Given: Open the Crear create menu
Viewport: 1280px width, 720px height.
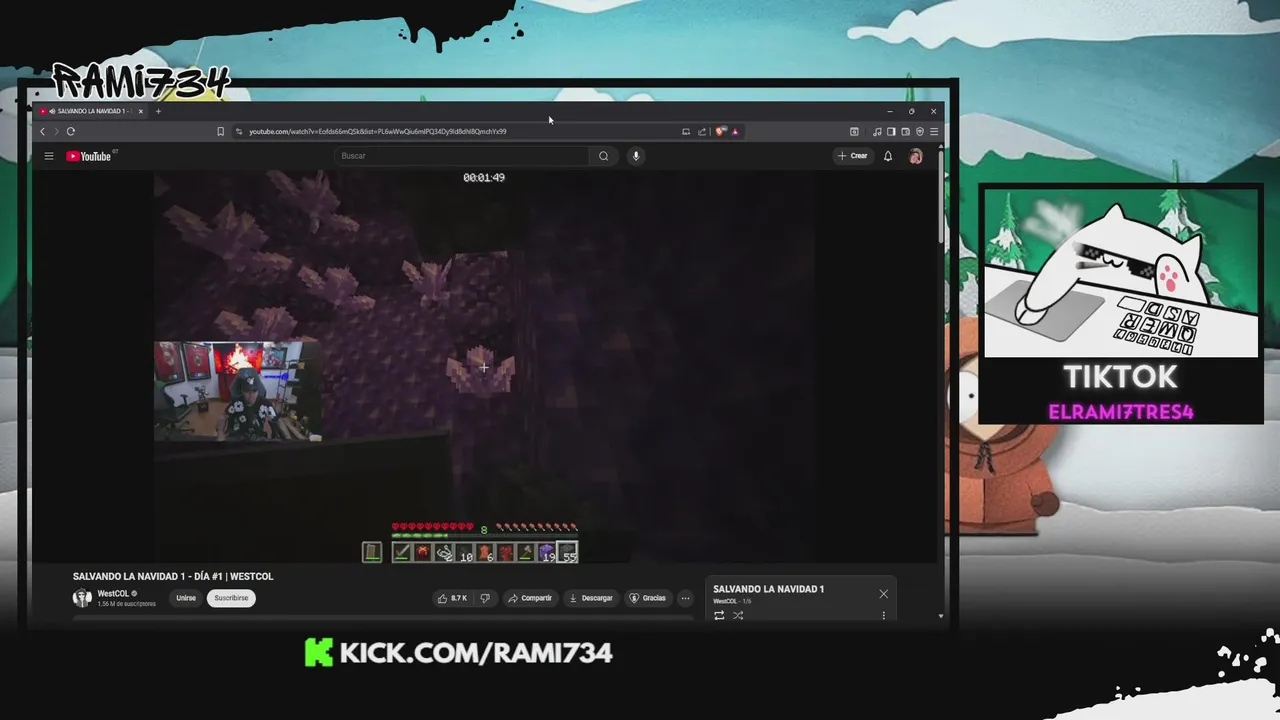Looking at the screenshot, I should (x=853, y=156).
